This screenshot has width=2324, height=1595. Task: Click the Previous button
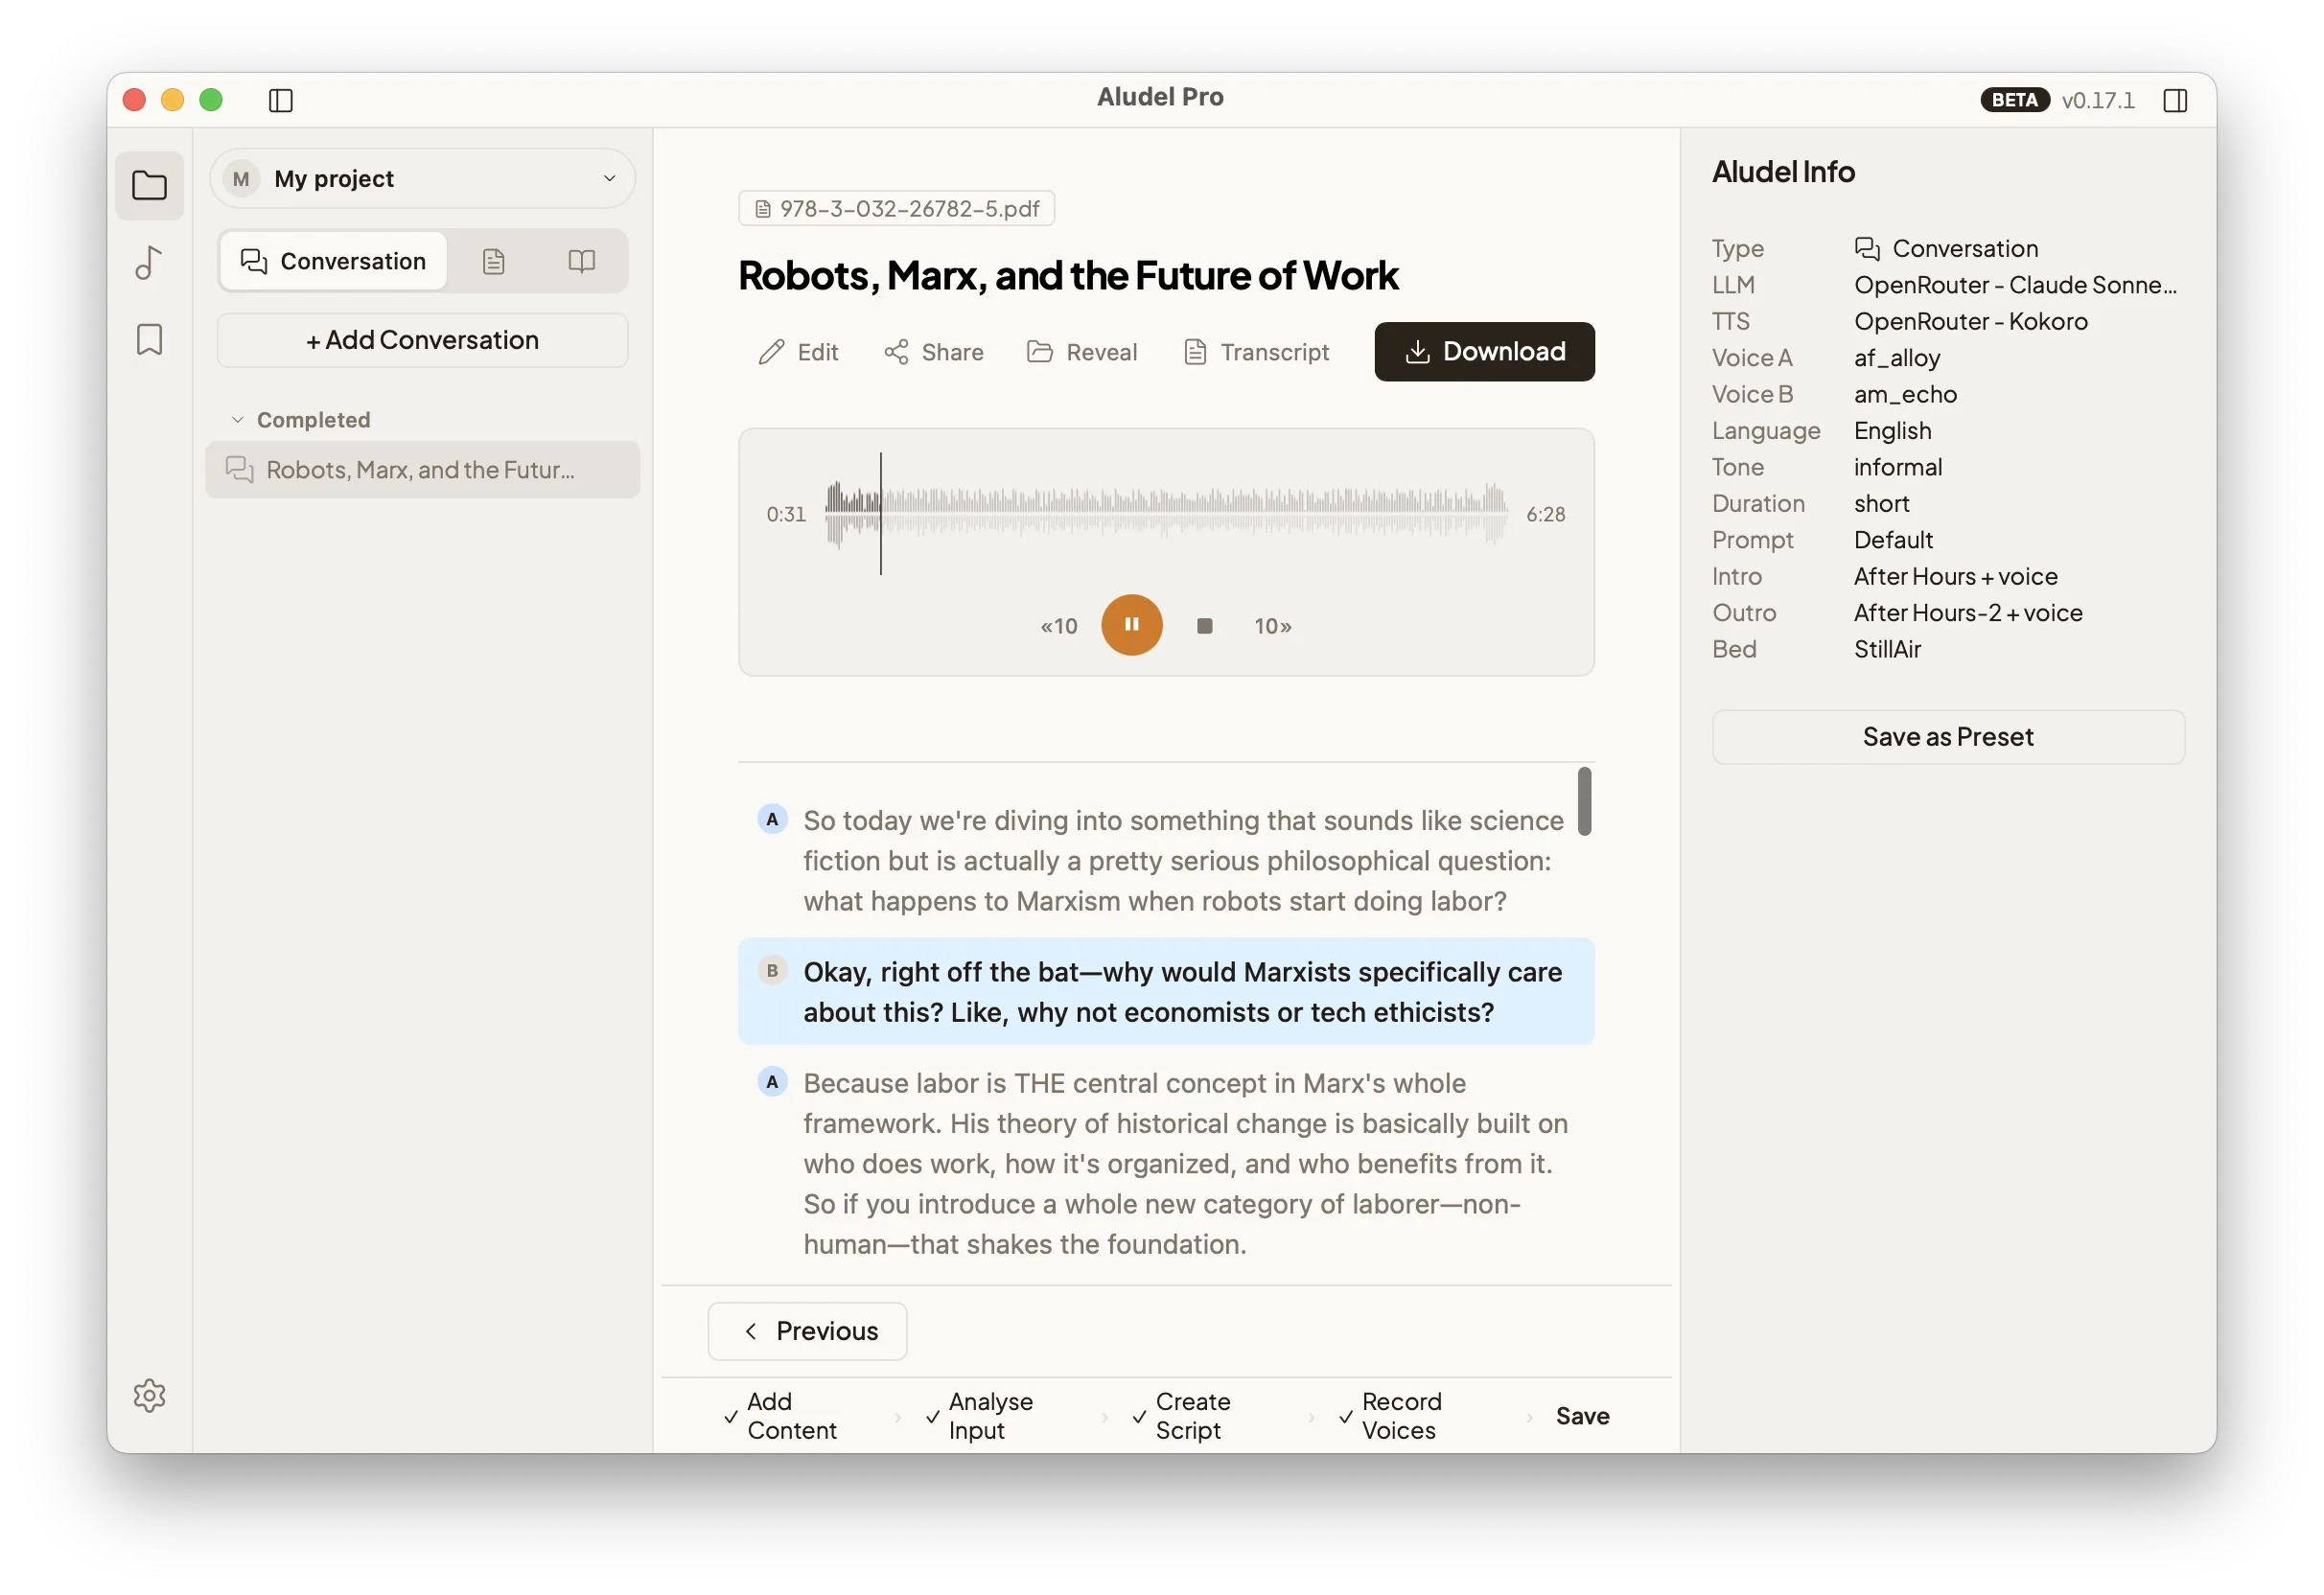coord(807,1331)
